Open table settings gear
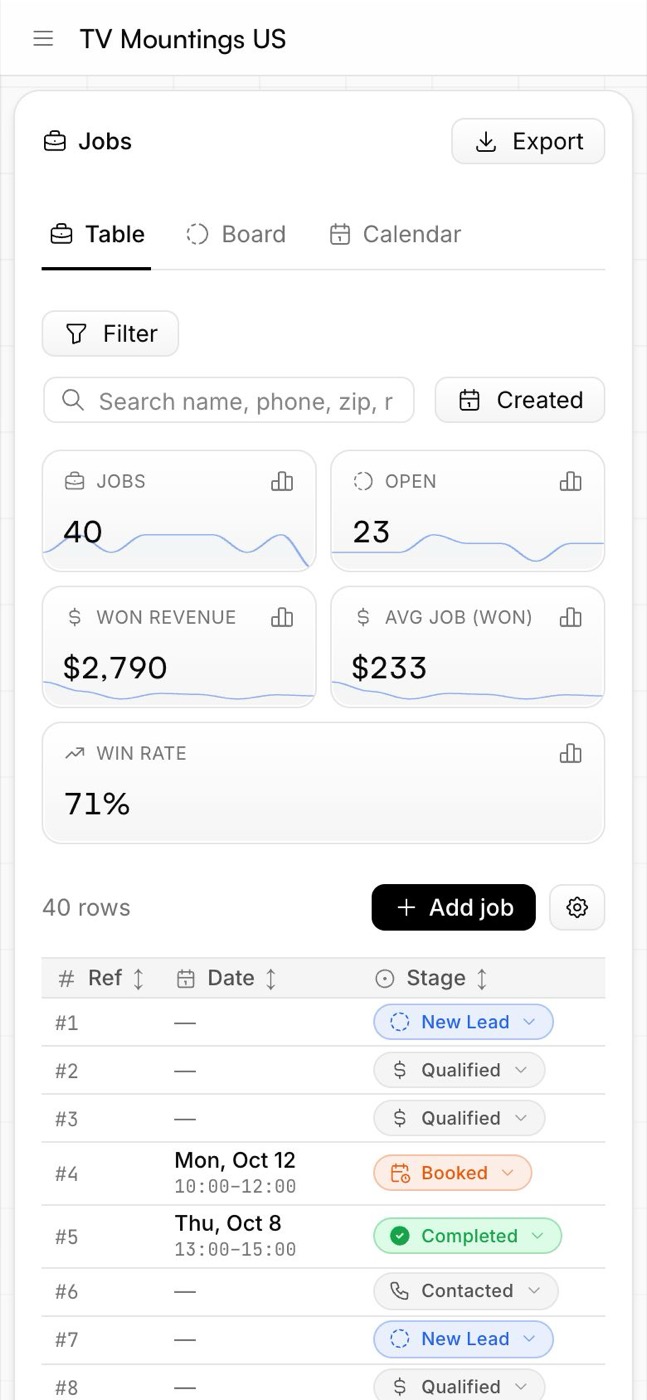The width and height of the screenshot is (647, 1400). click(577, 907)
